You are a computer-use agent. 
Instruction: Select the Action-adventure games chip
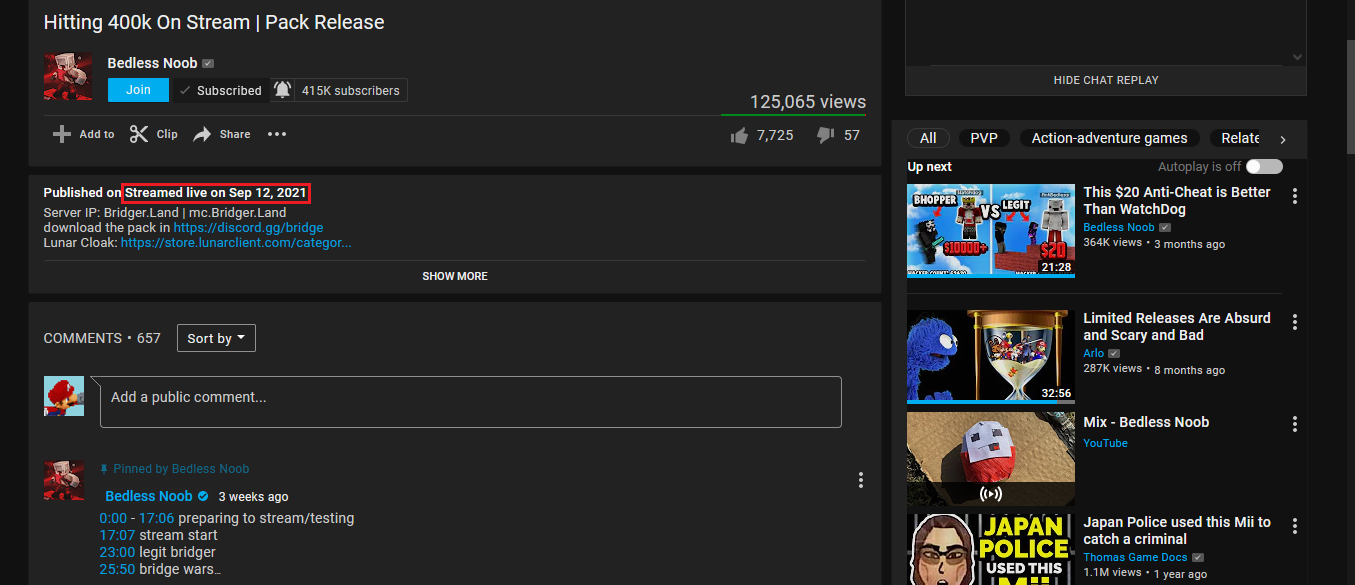pyautogui.click(x=1109, y=138)
